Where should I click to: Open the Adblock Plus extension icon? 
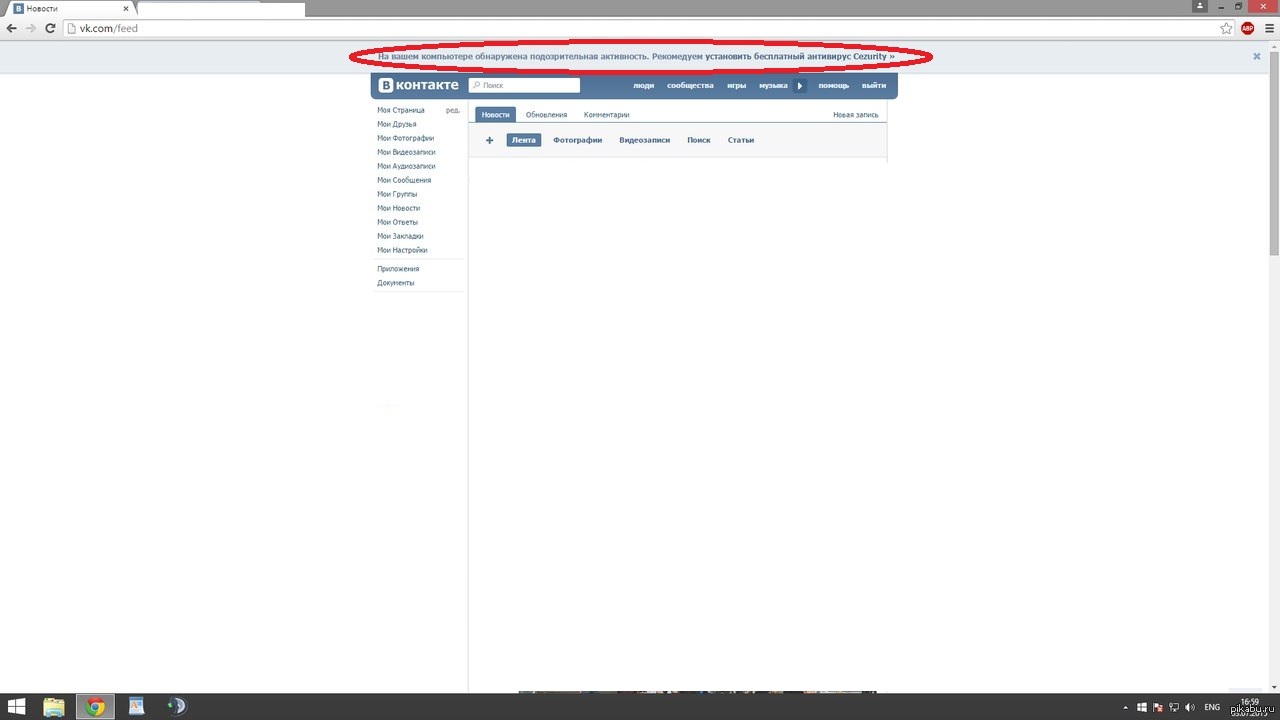click(x=1247, y=28)
